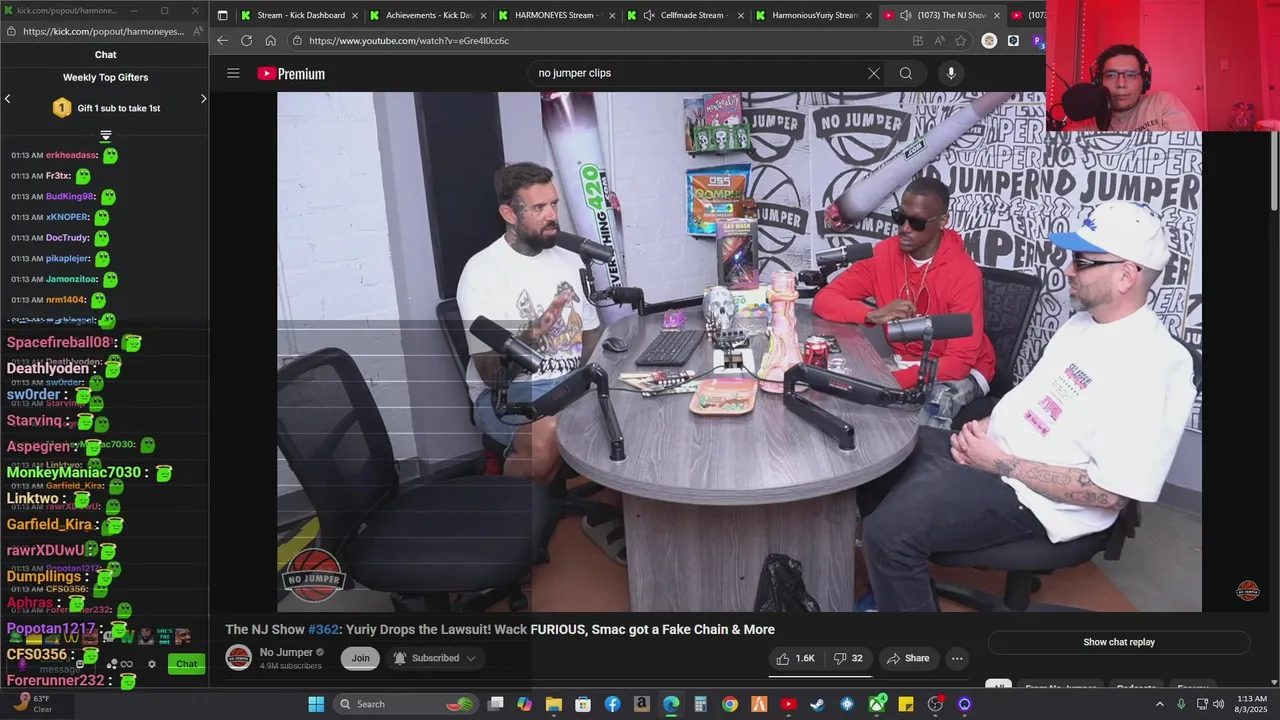Image resolution: width=1280 pixels, height=720 pixels.
Task: Close the Stream - Kick Dashboard tab
Action: tap(354, 15)
